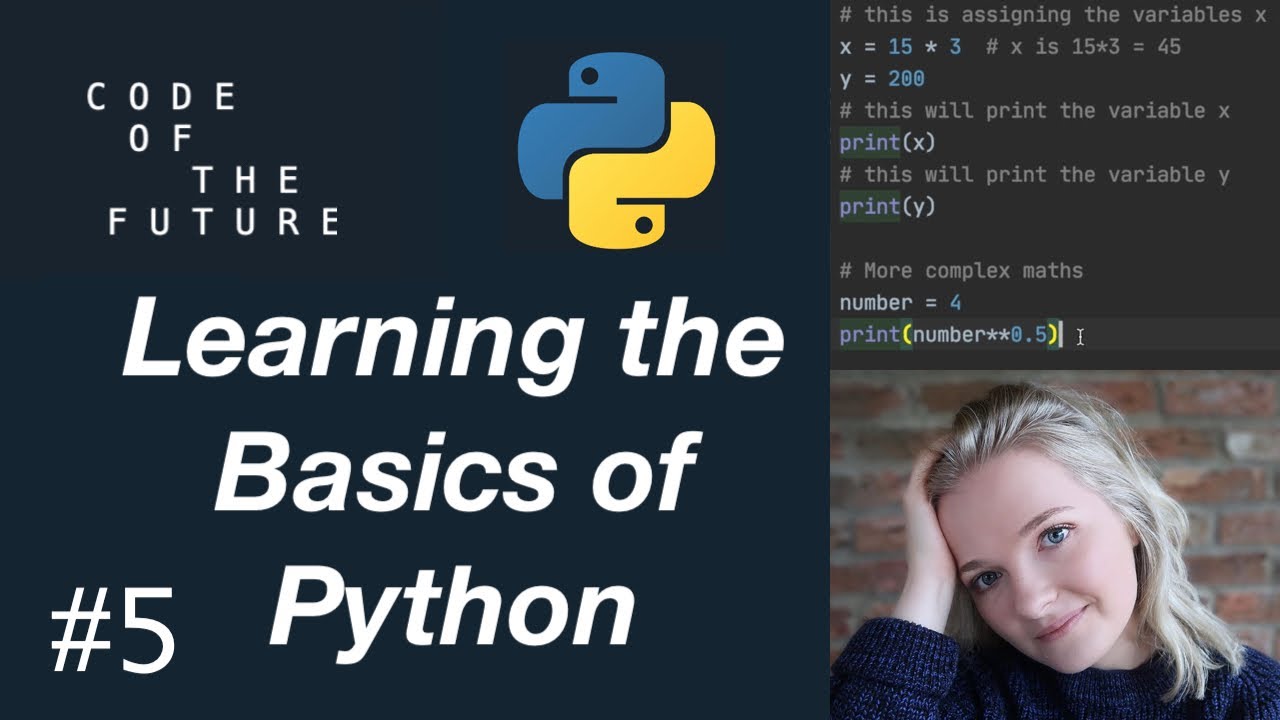The height and width of the screenshot is (720, 1280).
Task: Place the cursor on 'print(y)'
Action: tap(887, 206)
